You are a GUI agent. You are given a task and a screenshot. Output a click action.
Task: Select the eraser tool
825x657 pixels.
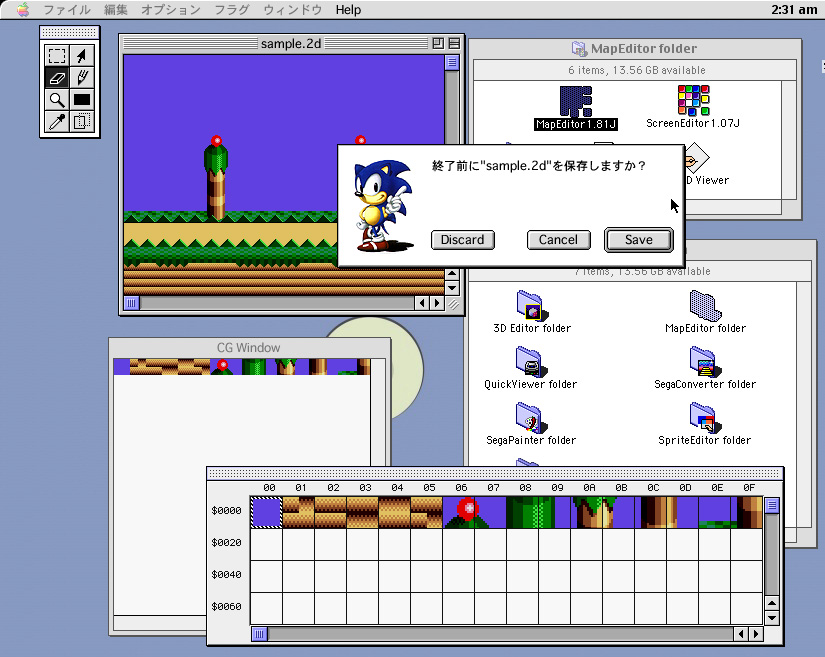(x=57, y=77)
